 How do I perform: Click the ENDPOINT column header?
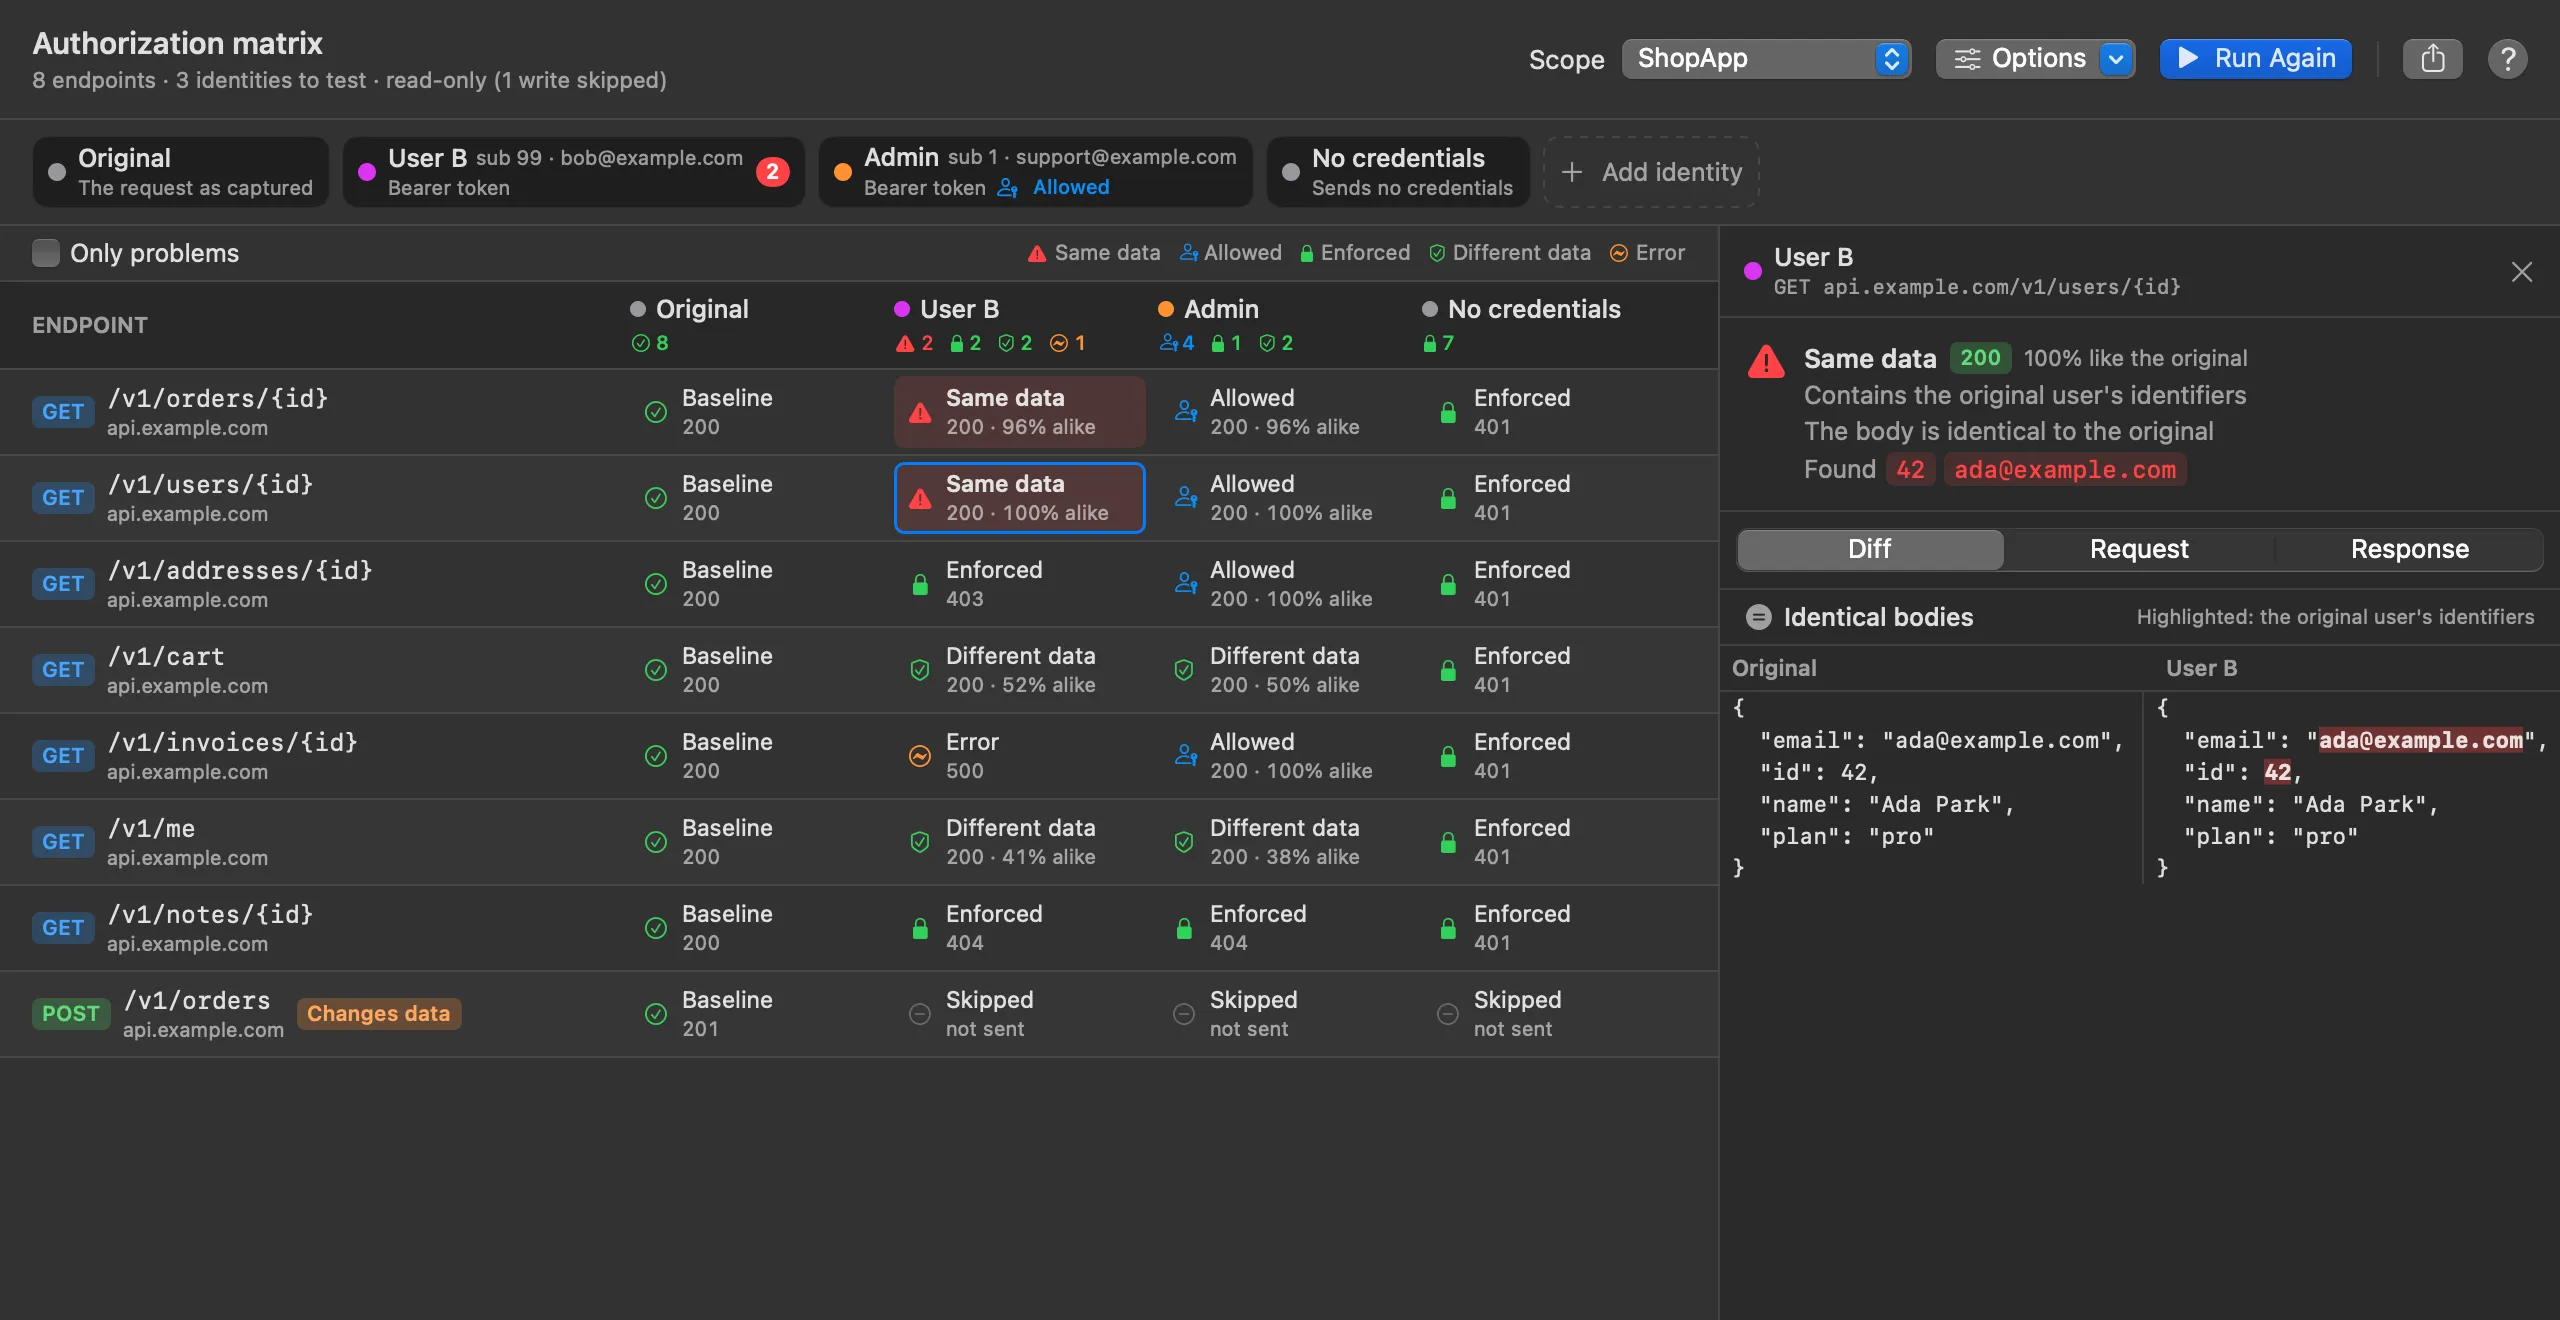click(90, 325)
